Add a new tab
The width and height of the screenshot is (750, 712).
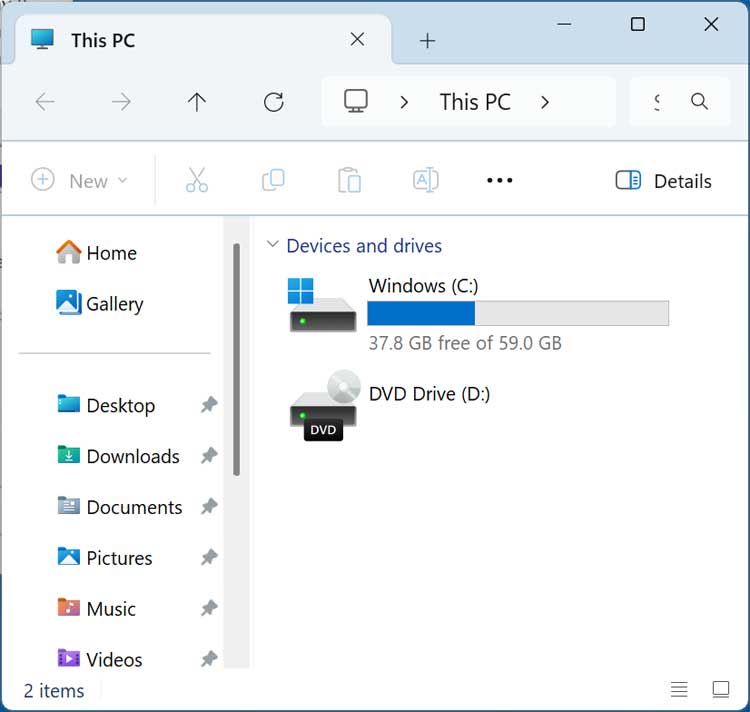click(x=427, y=41)
